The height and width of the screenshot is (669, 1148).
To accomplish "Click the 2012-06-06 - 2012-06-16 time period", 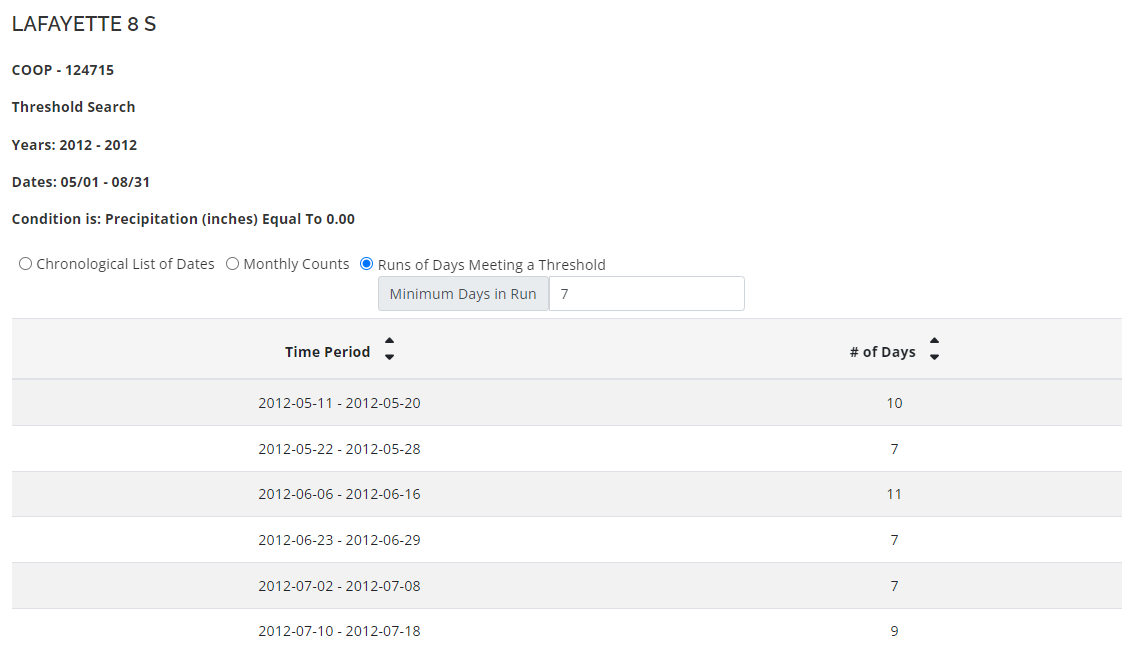I will pyautogui.click(x=339, y=494).
